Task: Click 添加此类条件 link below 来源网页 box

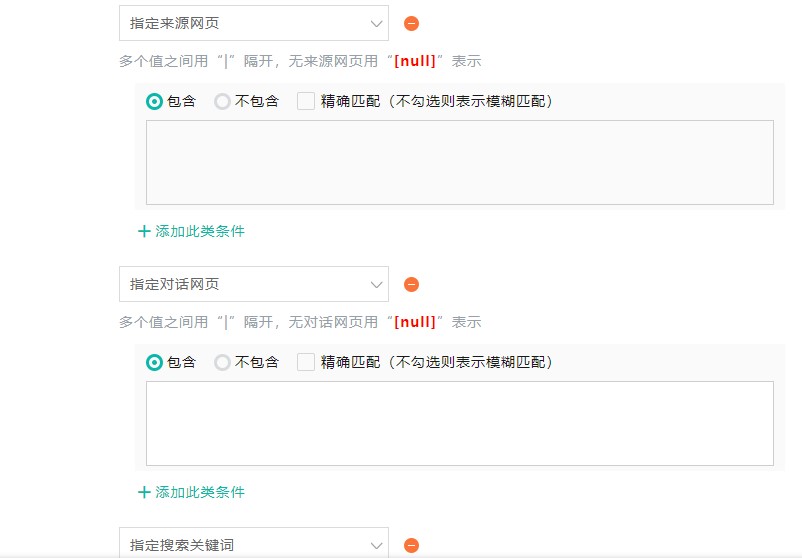Action: [x=199, y=231]
